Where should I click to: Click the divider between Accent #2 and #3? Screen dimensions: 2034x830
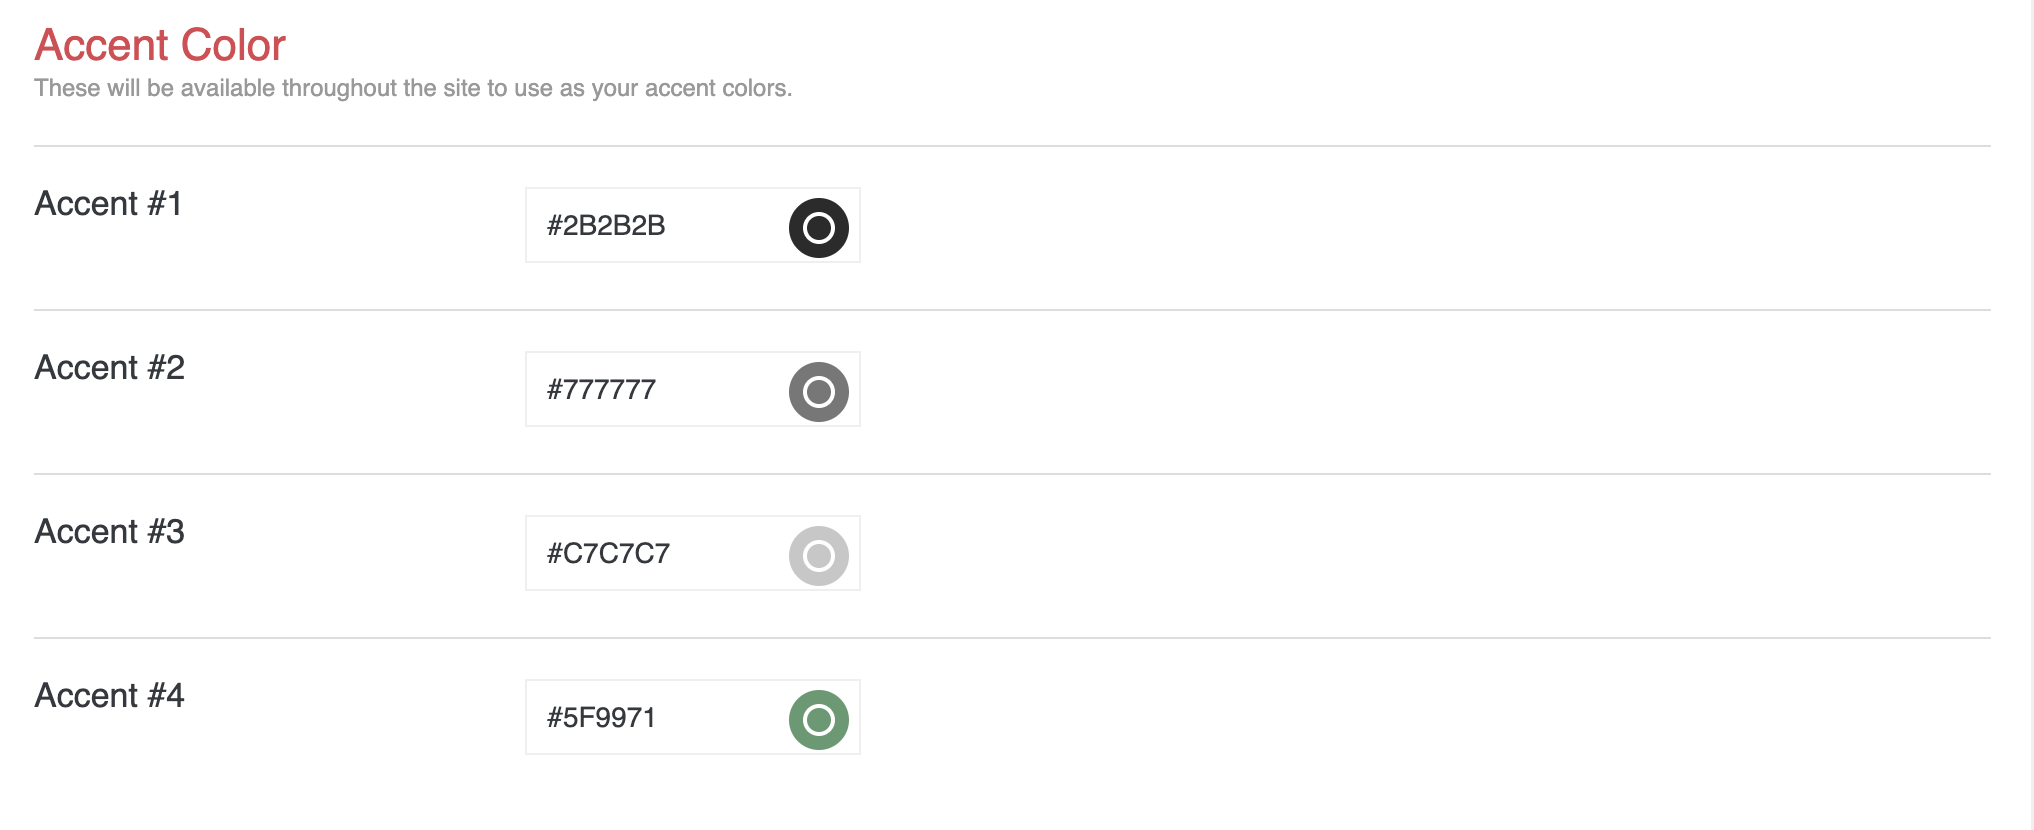pos(1012,474)
